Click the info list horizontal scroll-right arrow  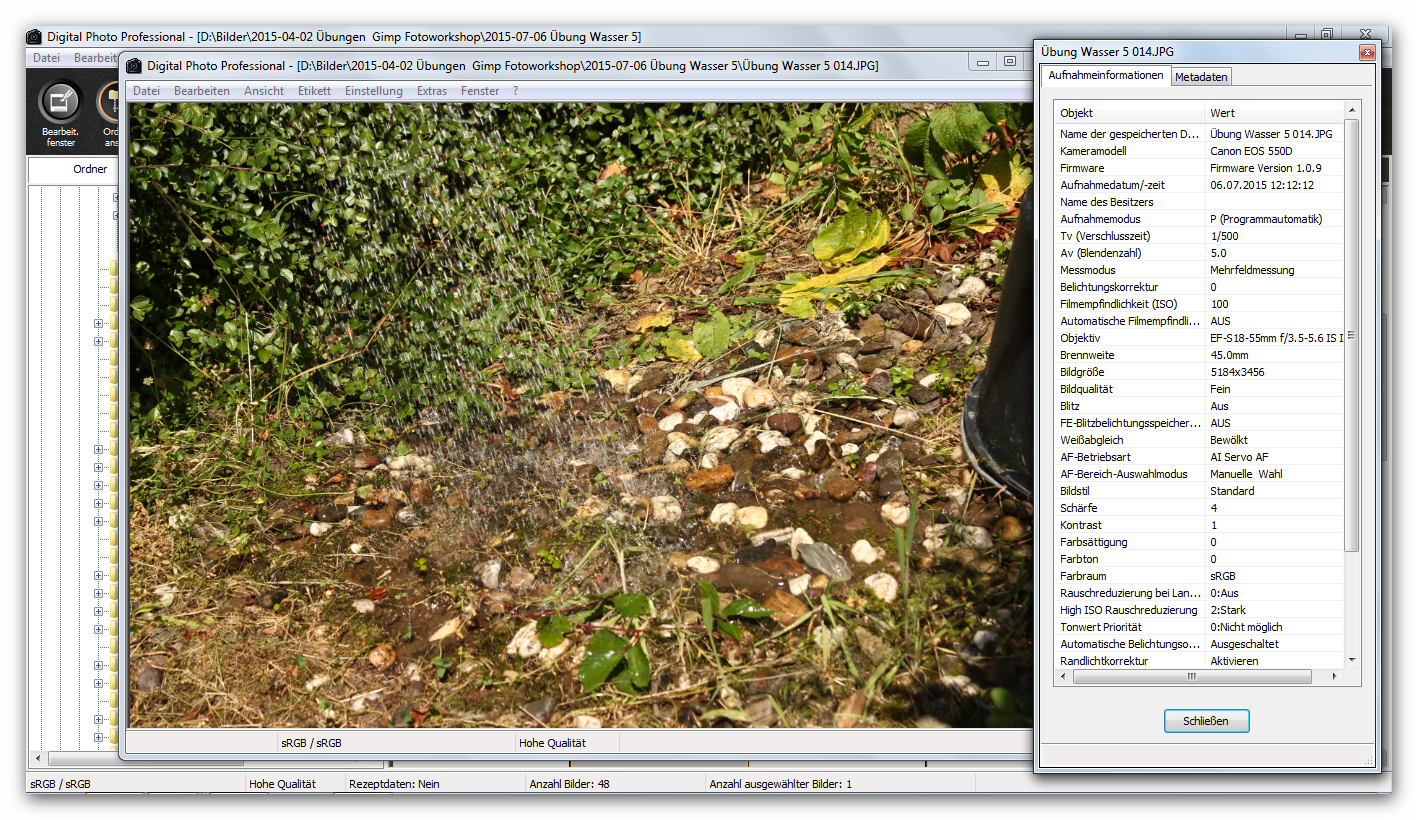click(1336, 677)
